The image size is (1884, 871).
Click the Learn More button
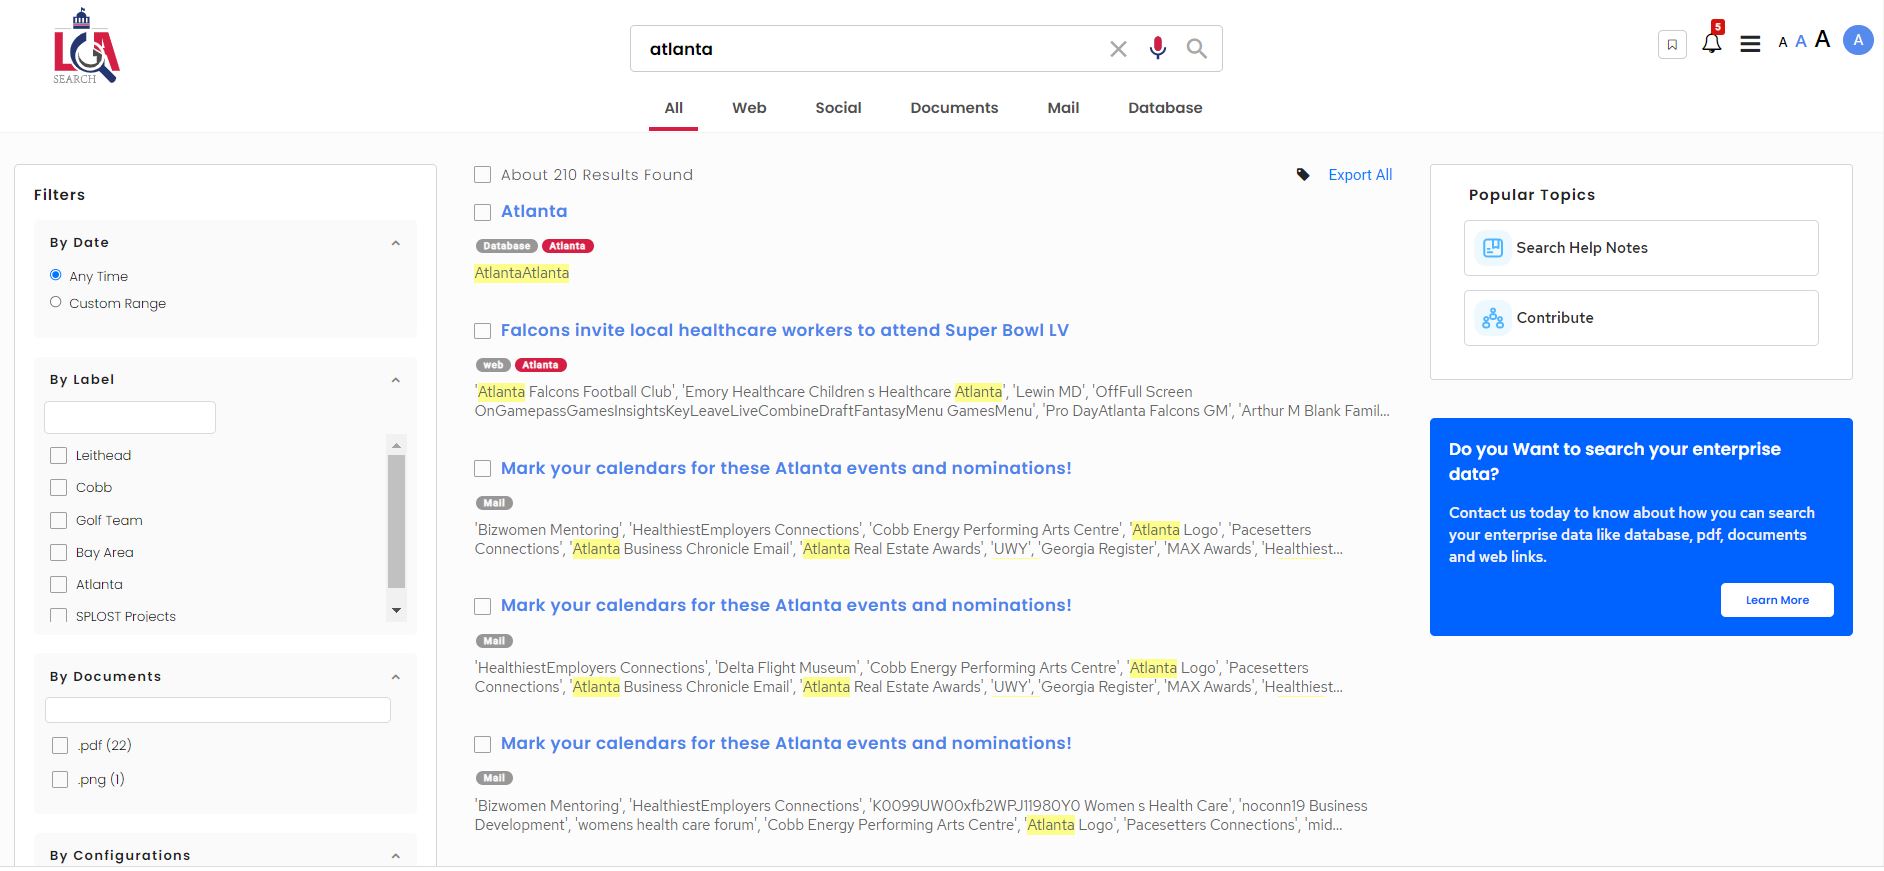(x=1777, y=600)
